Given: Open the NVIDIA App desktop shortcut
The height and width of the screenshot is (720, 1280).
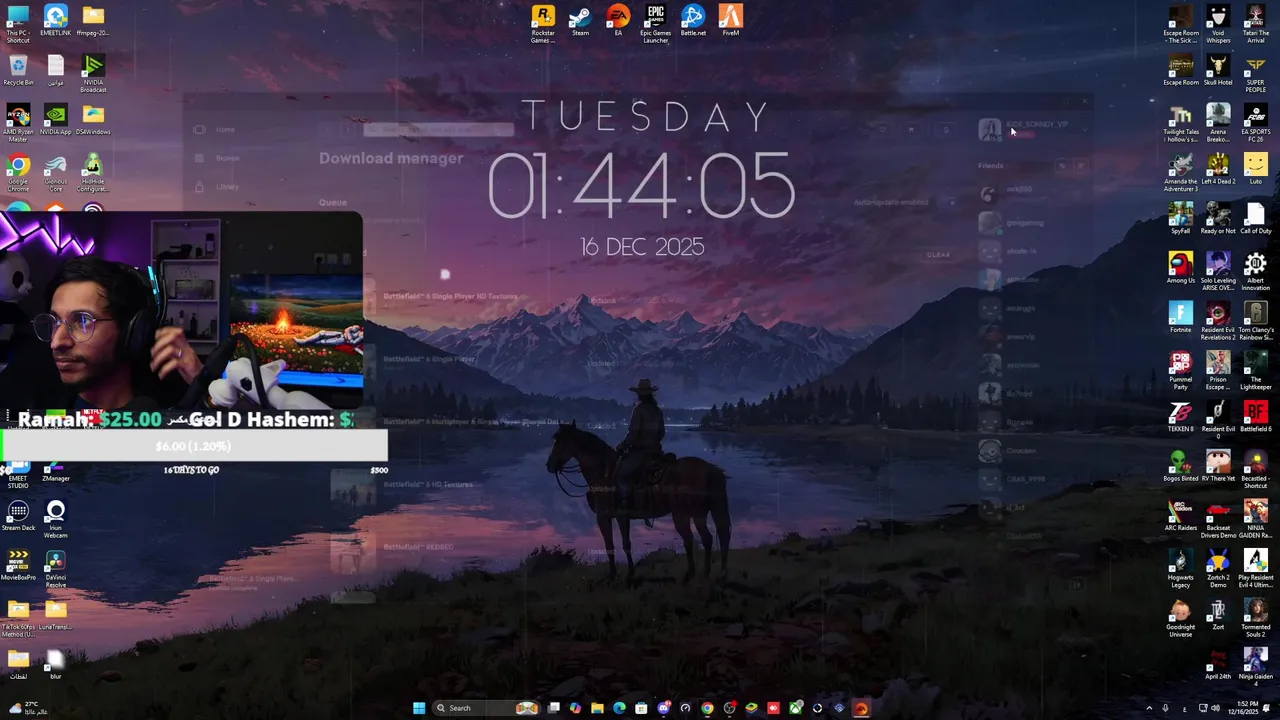Looking at the screenshot, I should [x=55, y=120].
